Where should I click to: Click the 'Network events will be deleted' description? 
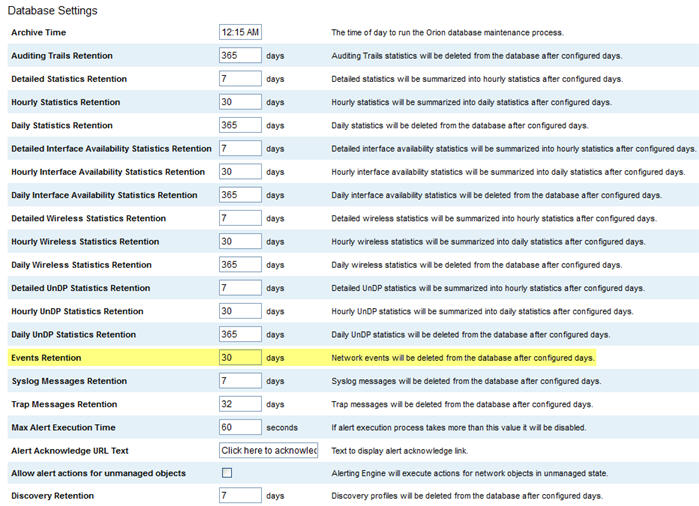click(x=463, y=358)
